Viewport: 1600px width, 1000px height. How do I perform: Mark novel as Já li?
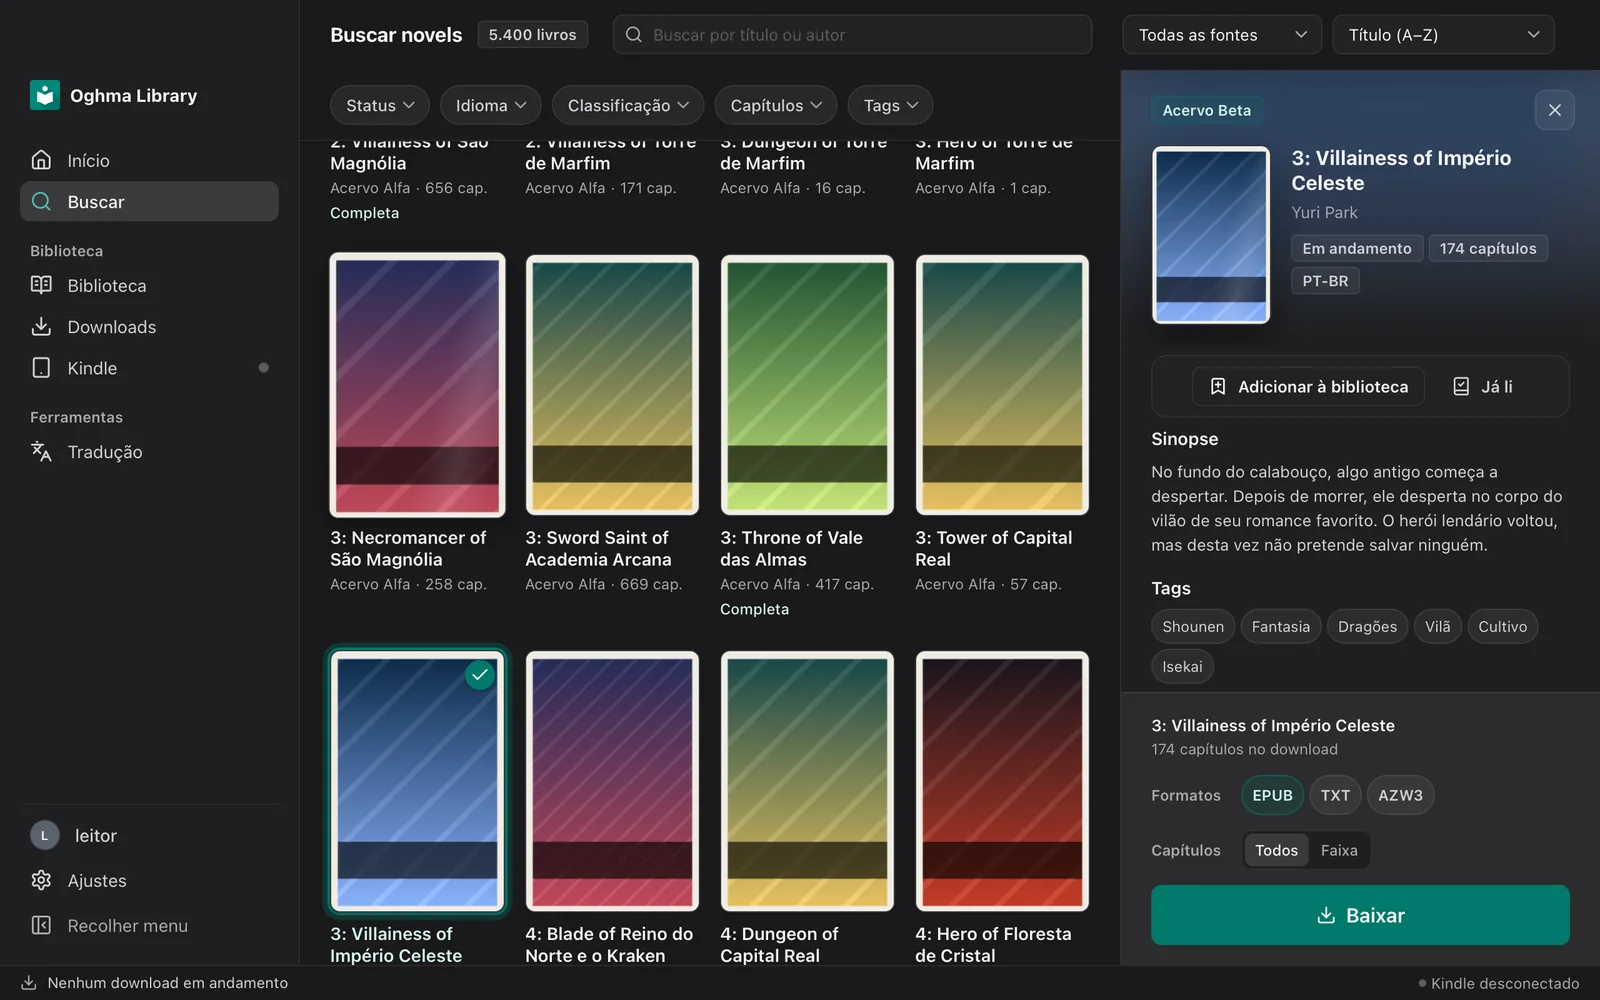pyautogui.click(x=1483, y=386)
